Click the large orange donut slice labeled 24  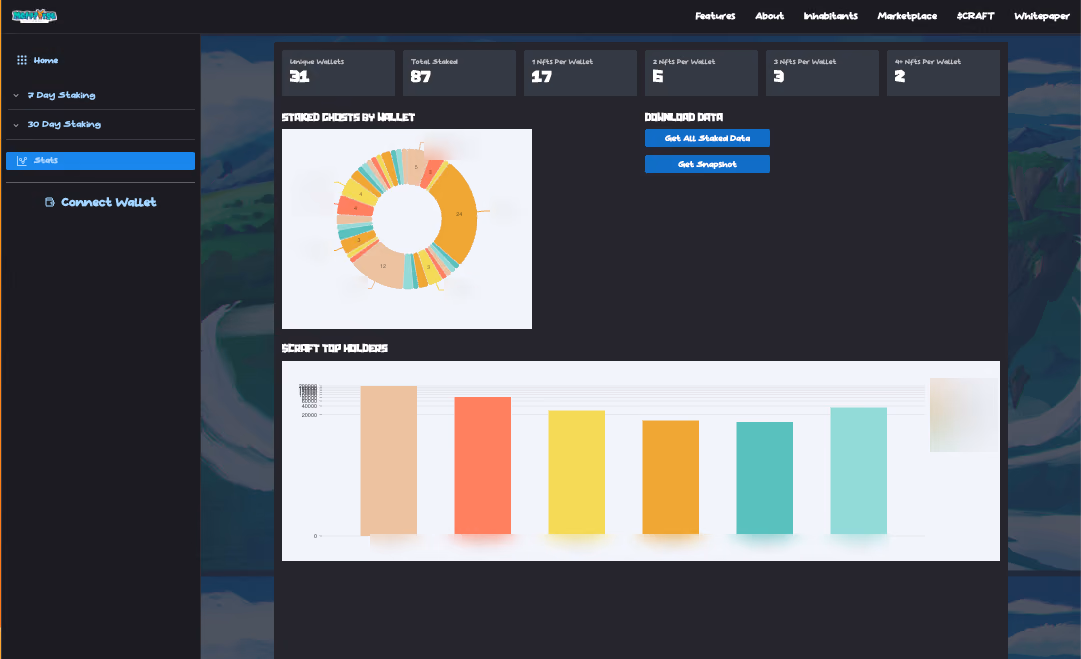pyautogui.click(x=459, y=214)
